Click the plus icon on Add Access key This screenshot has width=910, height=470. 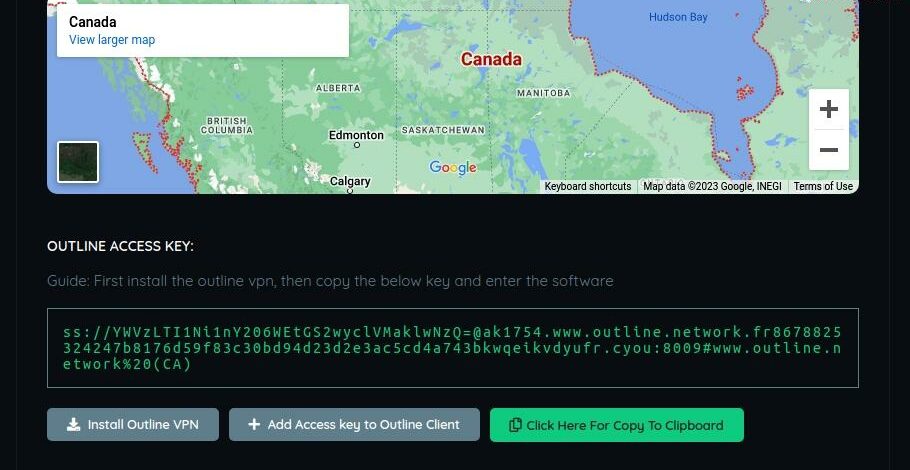(254, 425)
